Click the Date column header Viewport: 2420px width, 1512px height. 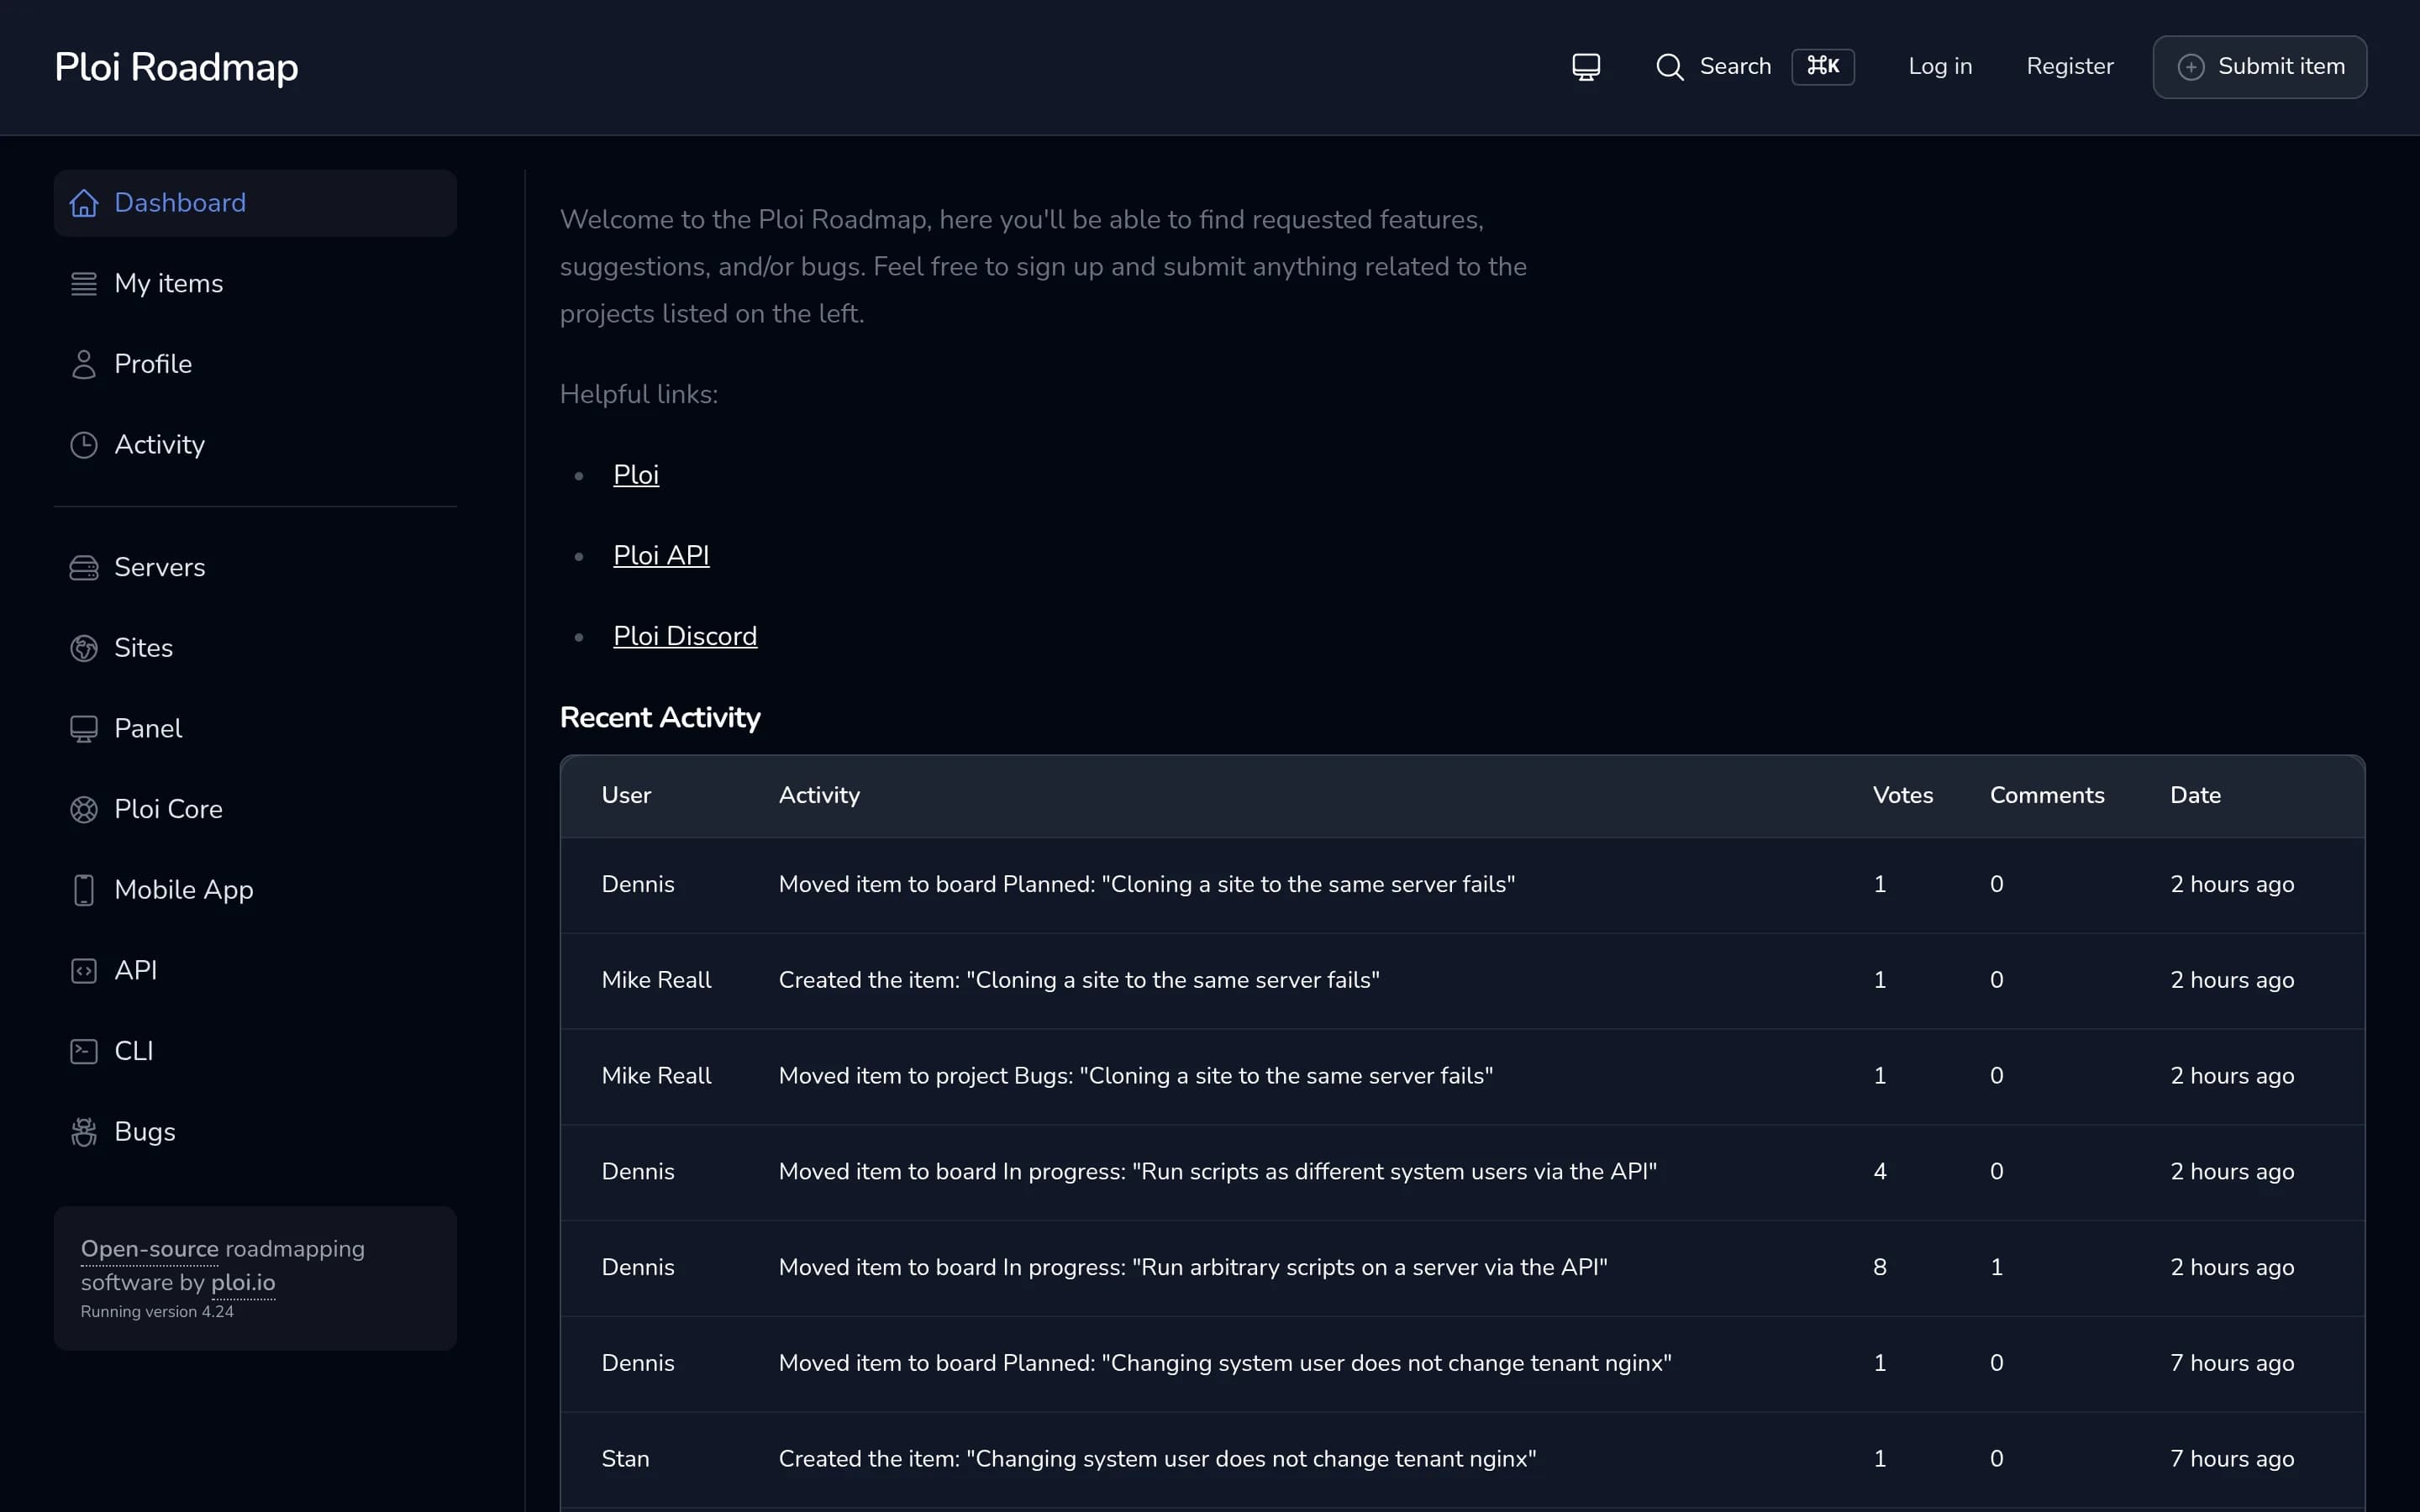tap(2195, 796)
